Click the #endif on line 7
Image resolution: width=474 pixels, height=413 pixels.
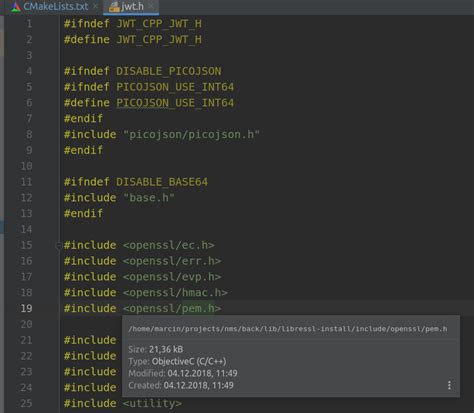pos(83,118)
